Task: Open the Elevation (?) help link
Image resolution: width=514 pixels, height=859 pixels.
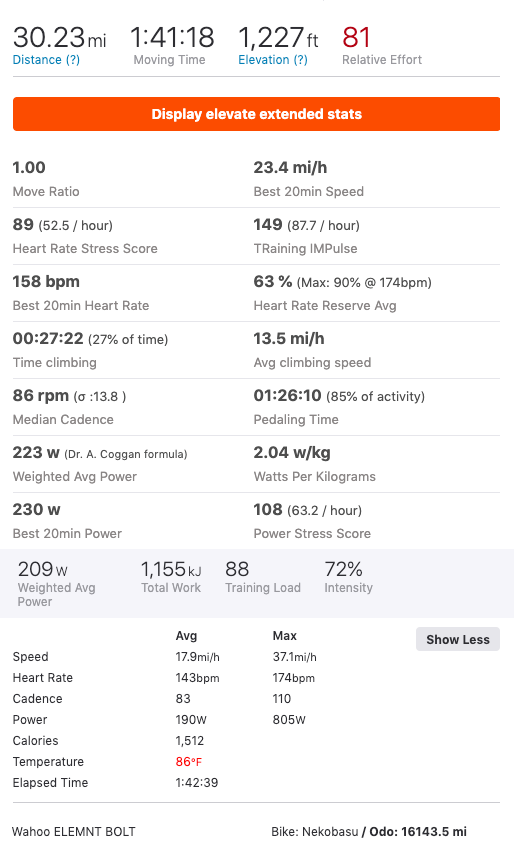Action: [x=272, y=60]
